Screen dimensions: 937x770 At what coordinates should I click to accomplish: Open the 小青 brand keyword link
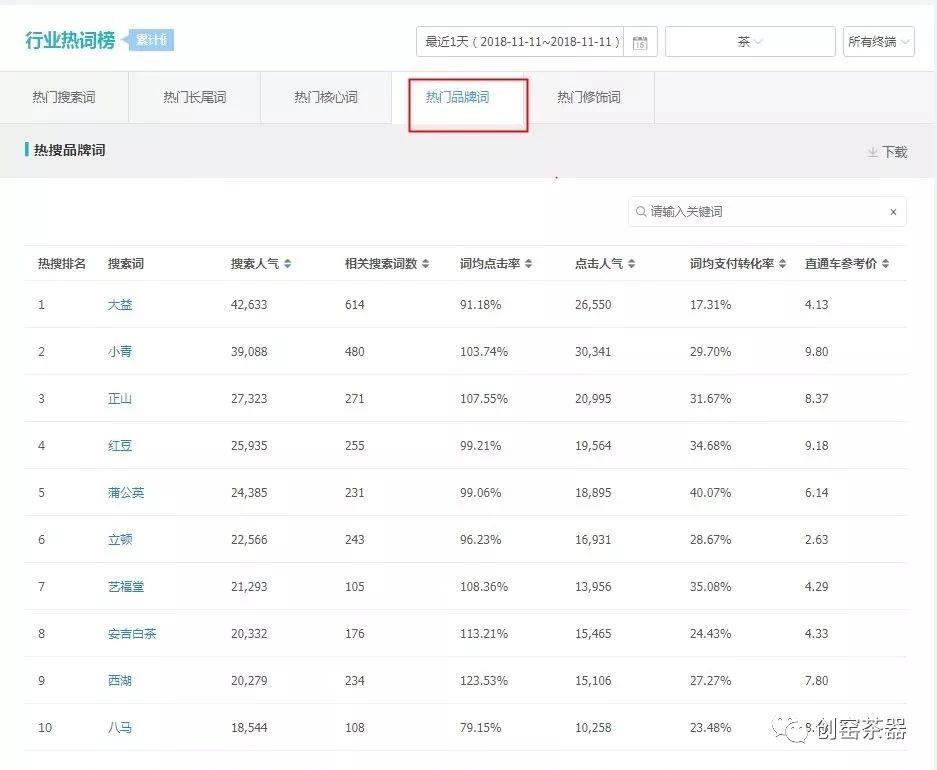pos(120,351)
